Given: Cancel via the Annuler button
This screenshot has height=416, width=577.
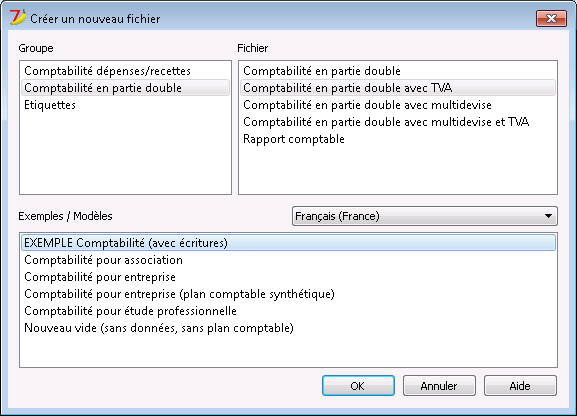Looking at the screenshot, I should pos(439,386).
